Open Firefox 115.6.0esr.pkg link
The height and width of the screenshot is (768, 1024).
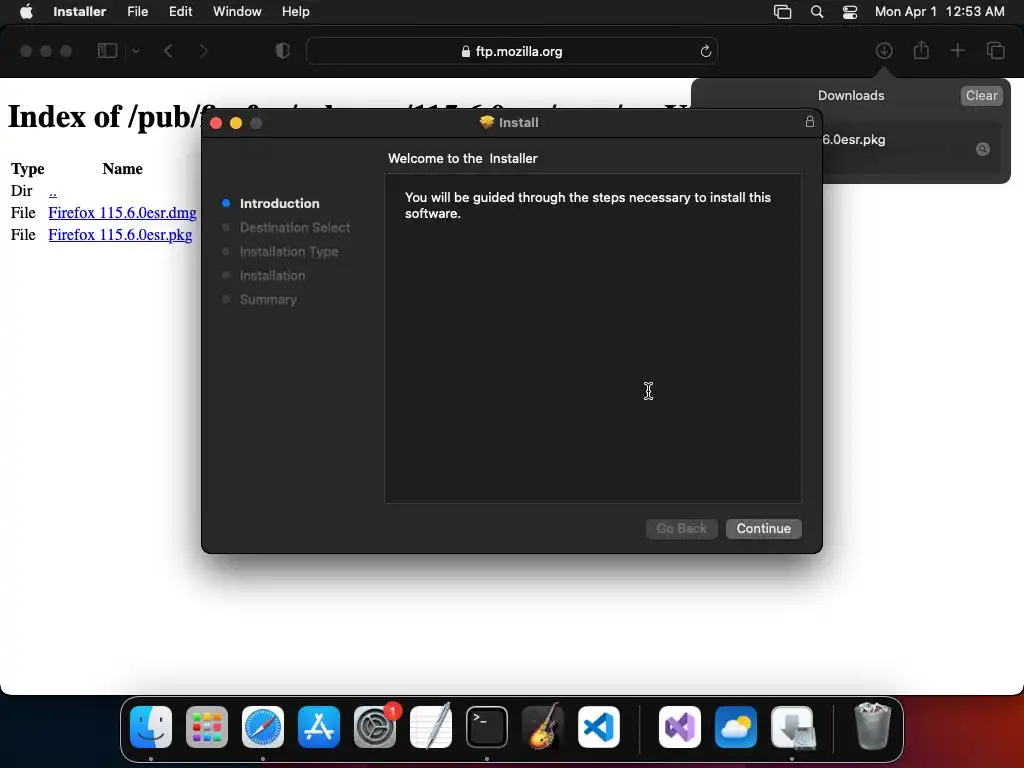120,235
